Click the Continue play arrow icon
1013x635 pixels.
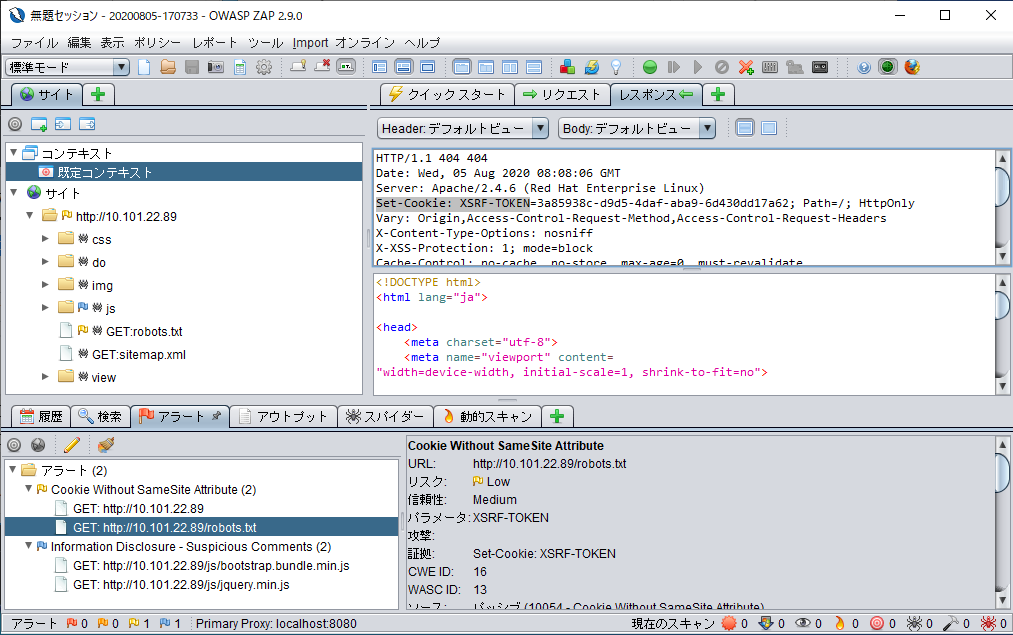698,67
